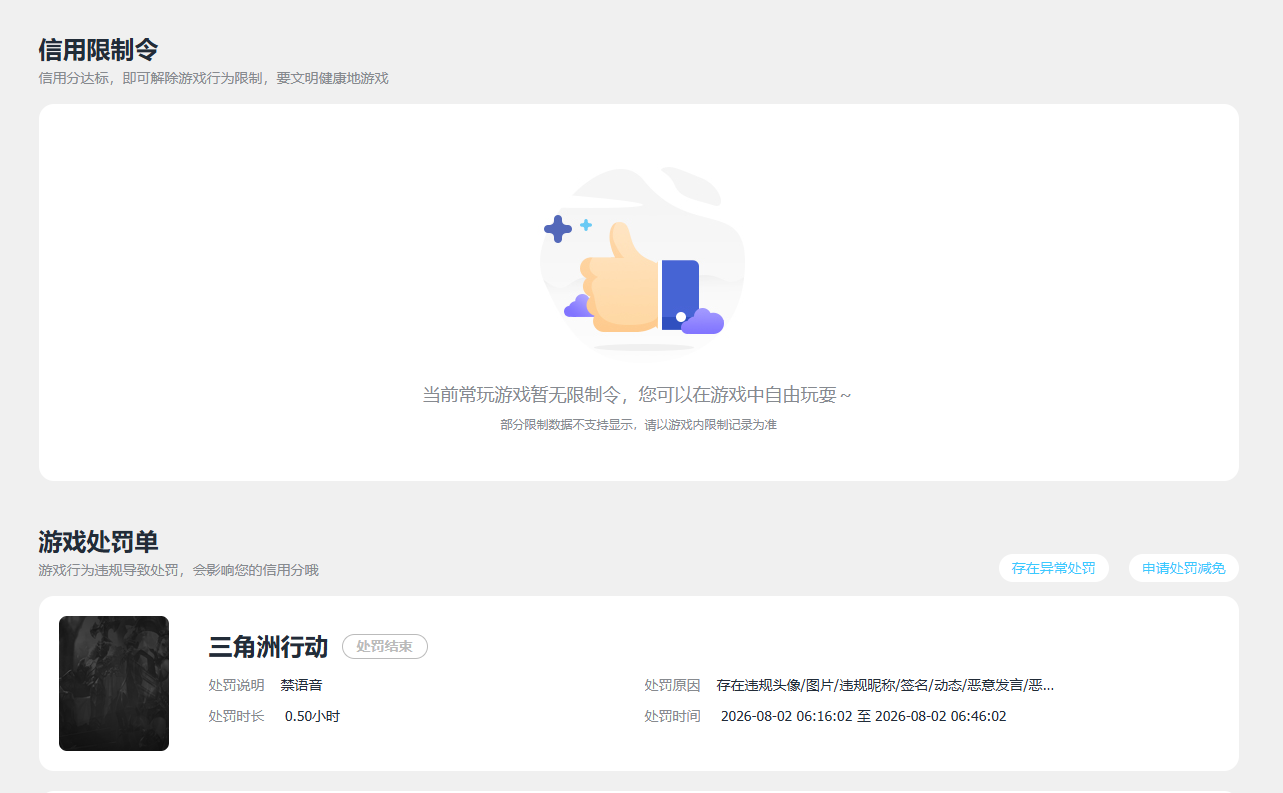The width and height of the screenshot is (1283, 793).
Task: Open the 三角洲行动 game cover thumbnail
Action: coord(114,683)
